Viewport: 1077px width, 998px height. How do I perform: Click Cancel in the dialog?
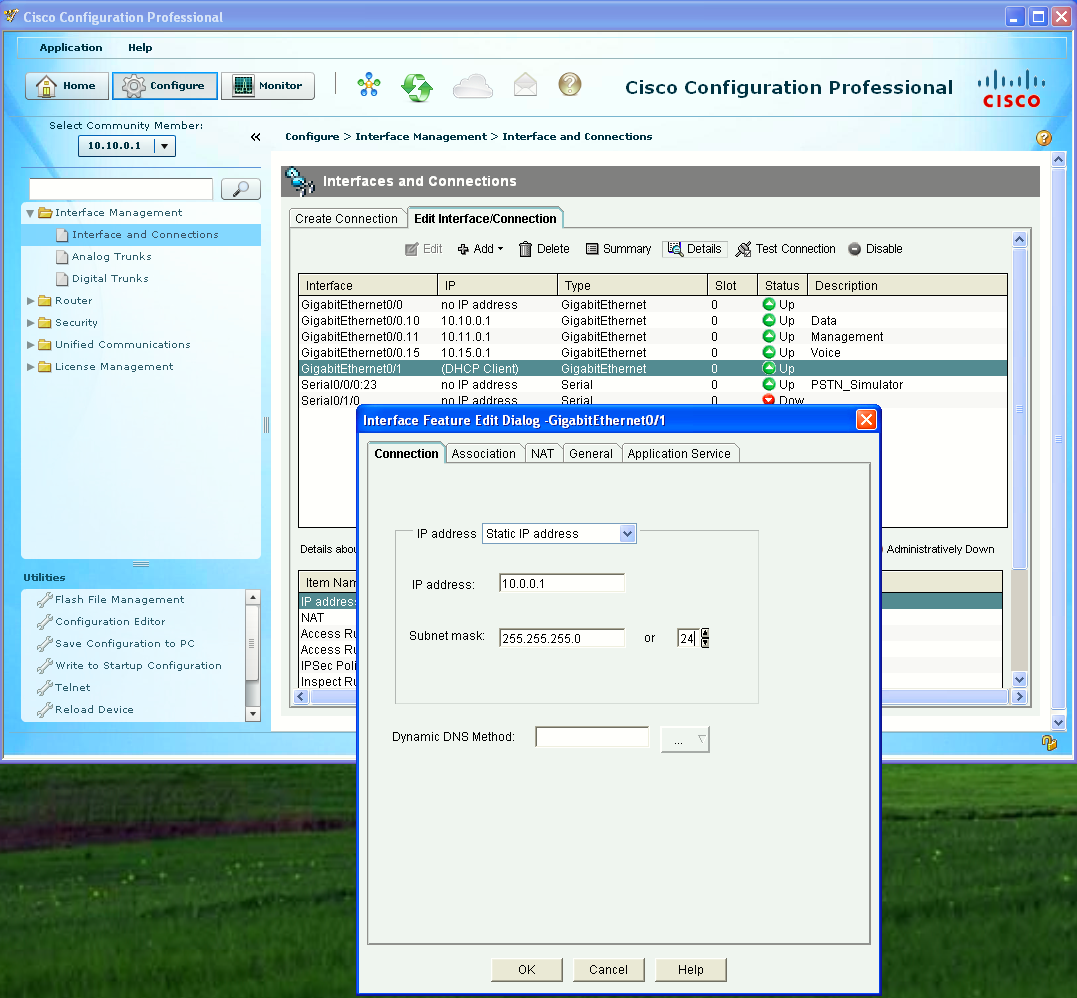[x=609, y=970]
